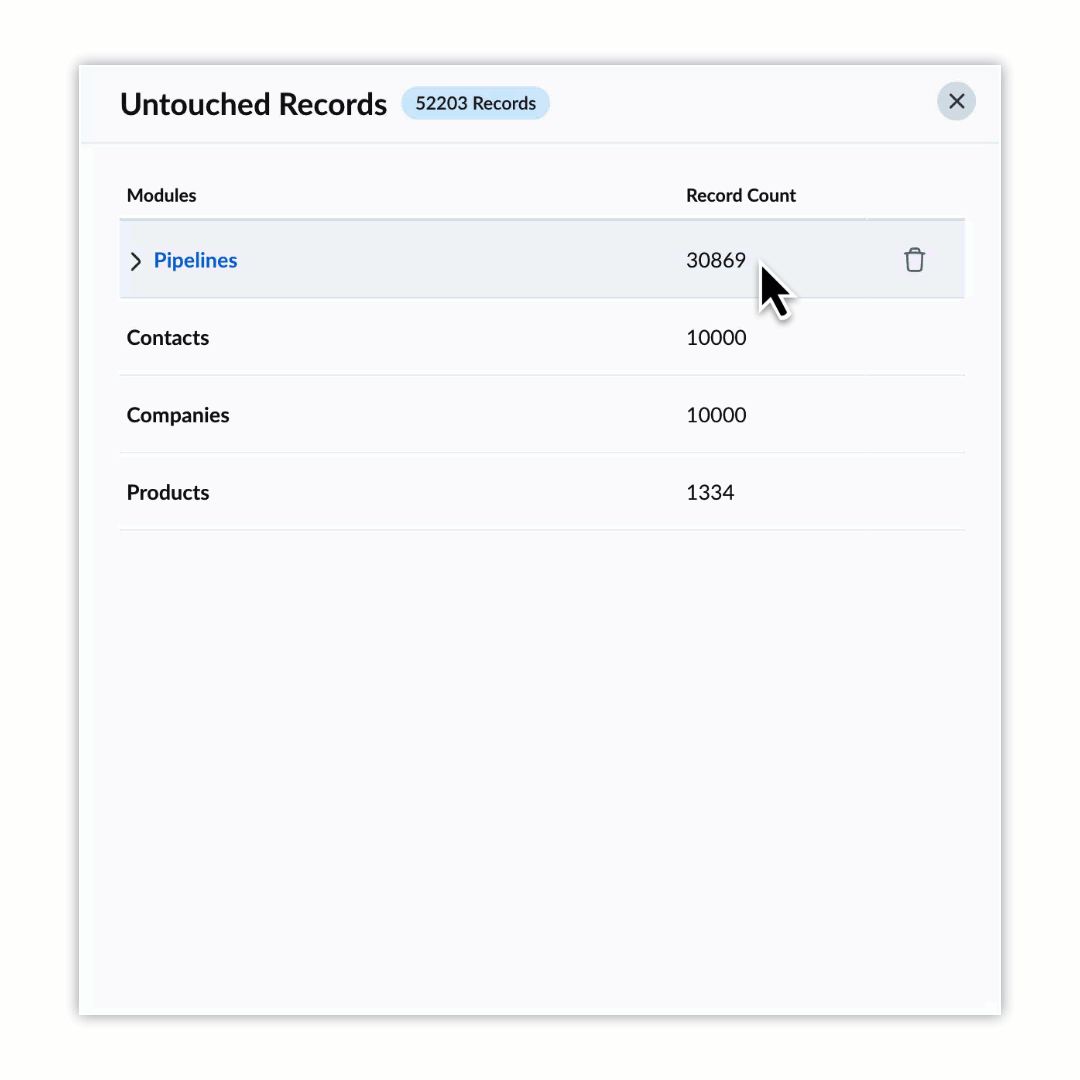Click the Contacts record count 10000
The height and width of the screenshot is (1080, 1080).
coord(716,338)
